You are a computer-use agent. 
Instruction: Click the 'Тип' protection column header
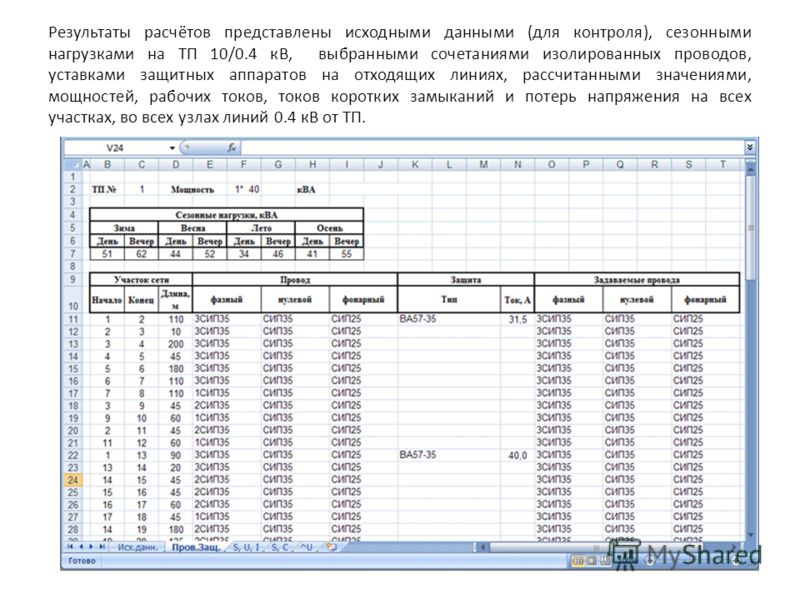pos(449,299)
